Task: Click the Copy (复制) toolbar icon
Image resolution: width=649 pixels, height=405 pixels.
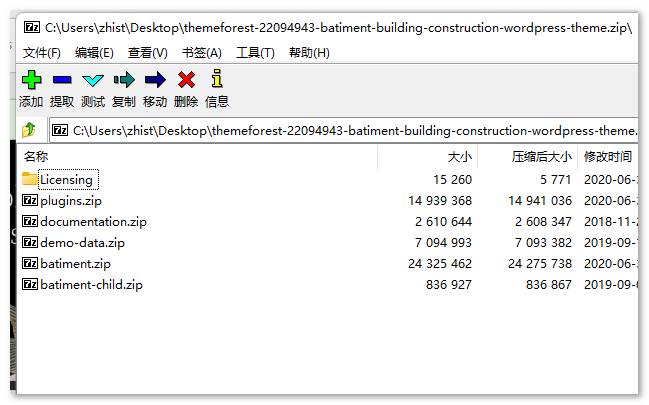Action: coord(124,80)
